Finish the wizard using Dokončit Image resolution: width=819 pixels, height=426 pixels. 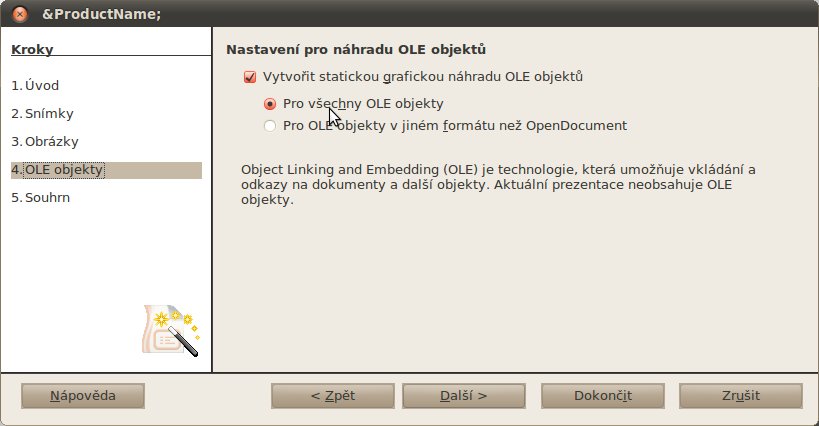(603, 396)
